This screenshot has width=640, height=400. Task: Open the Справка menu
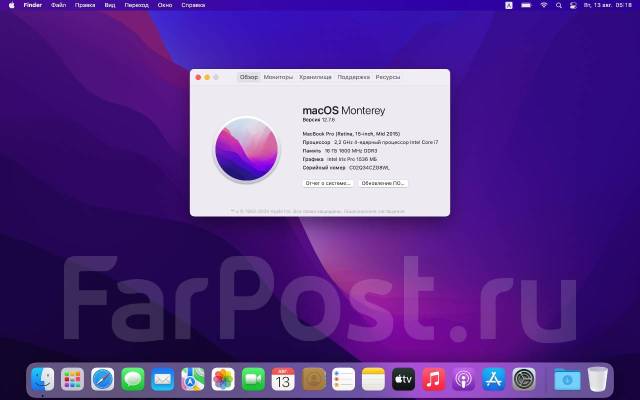(x=193, y=5)
